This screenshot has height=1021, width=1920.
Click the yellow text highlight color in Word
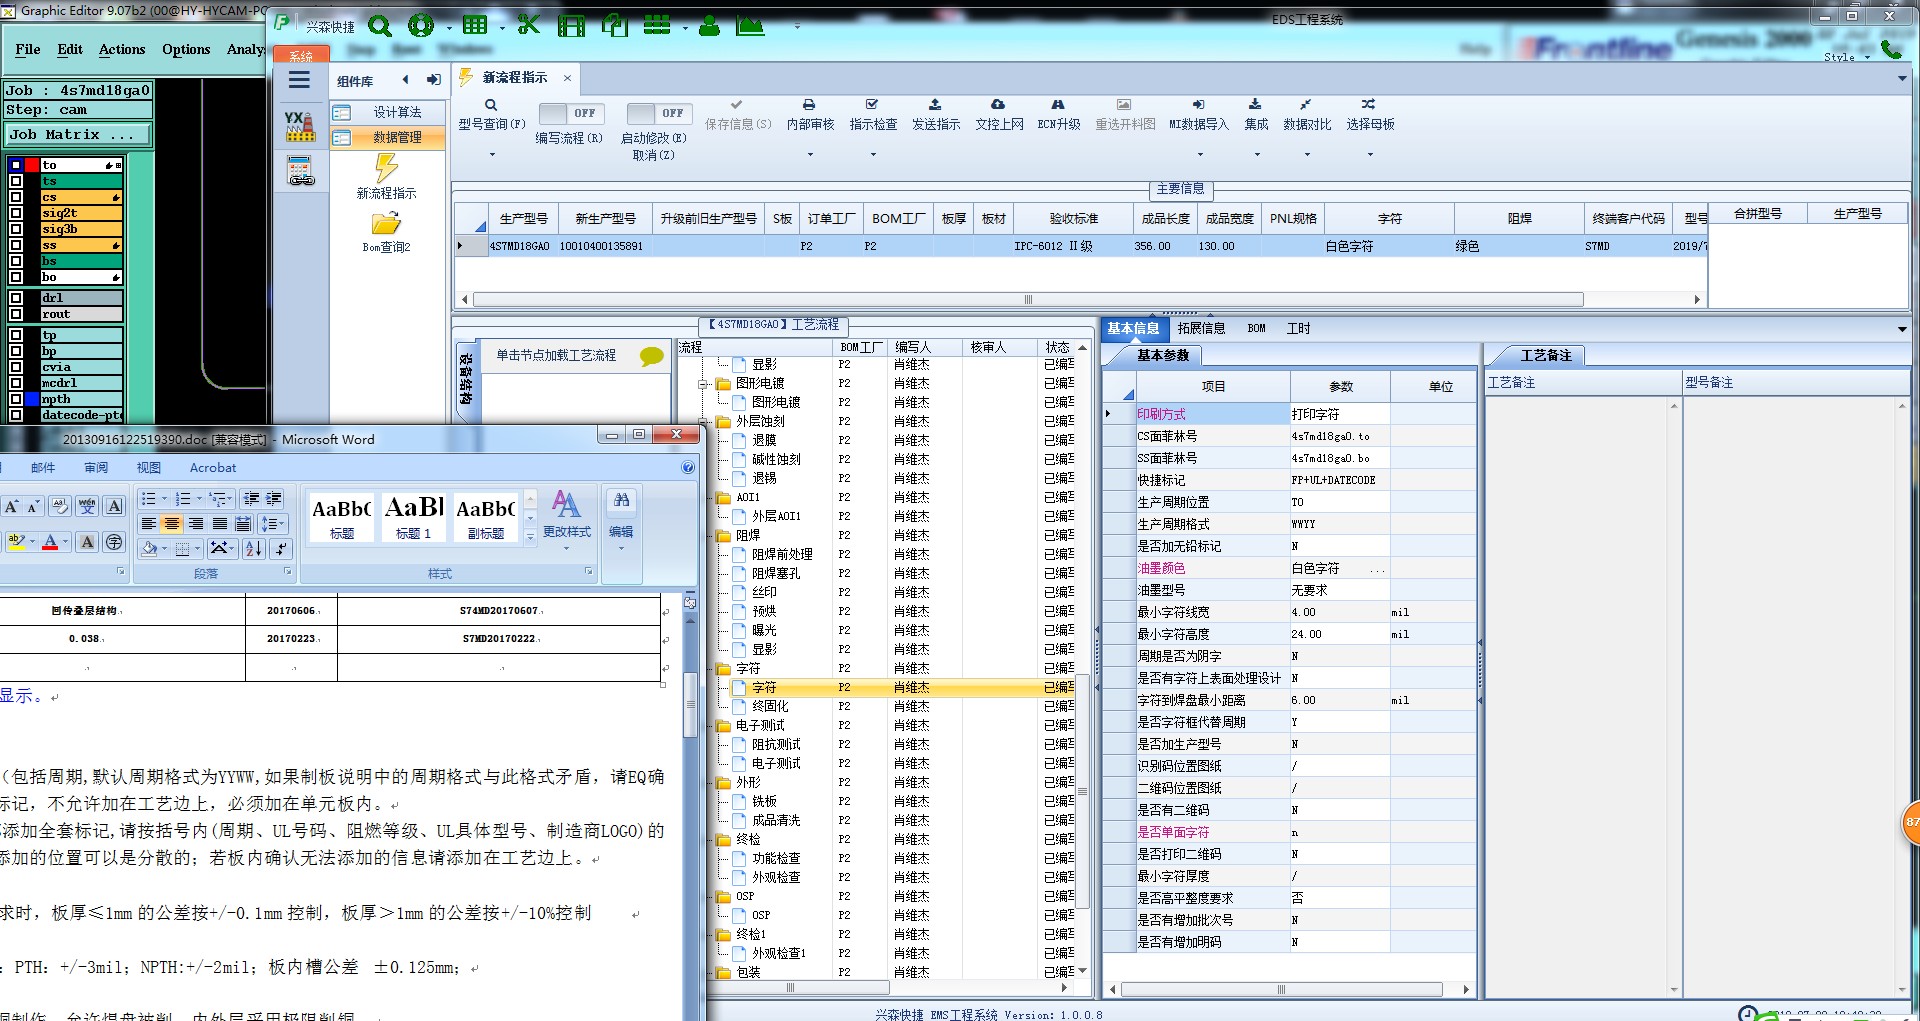pyautogui.click(x=16, y=542)
